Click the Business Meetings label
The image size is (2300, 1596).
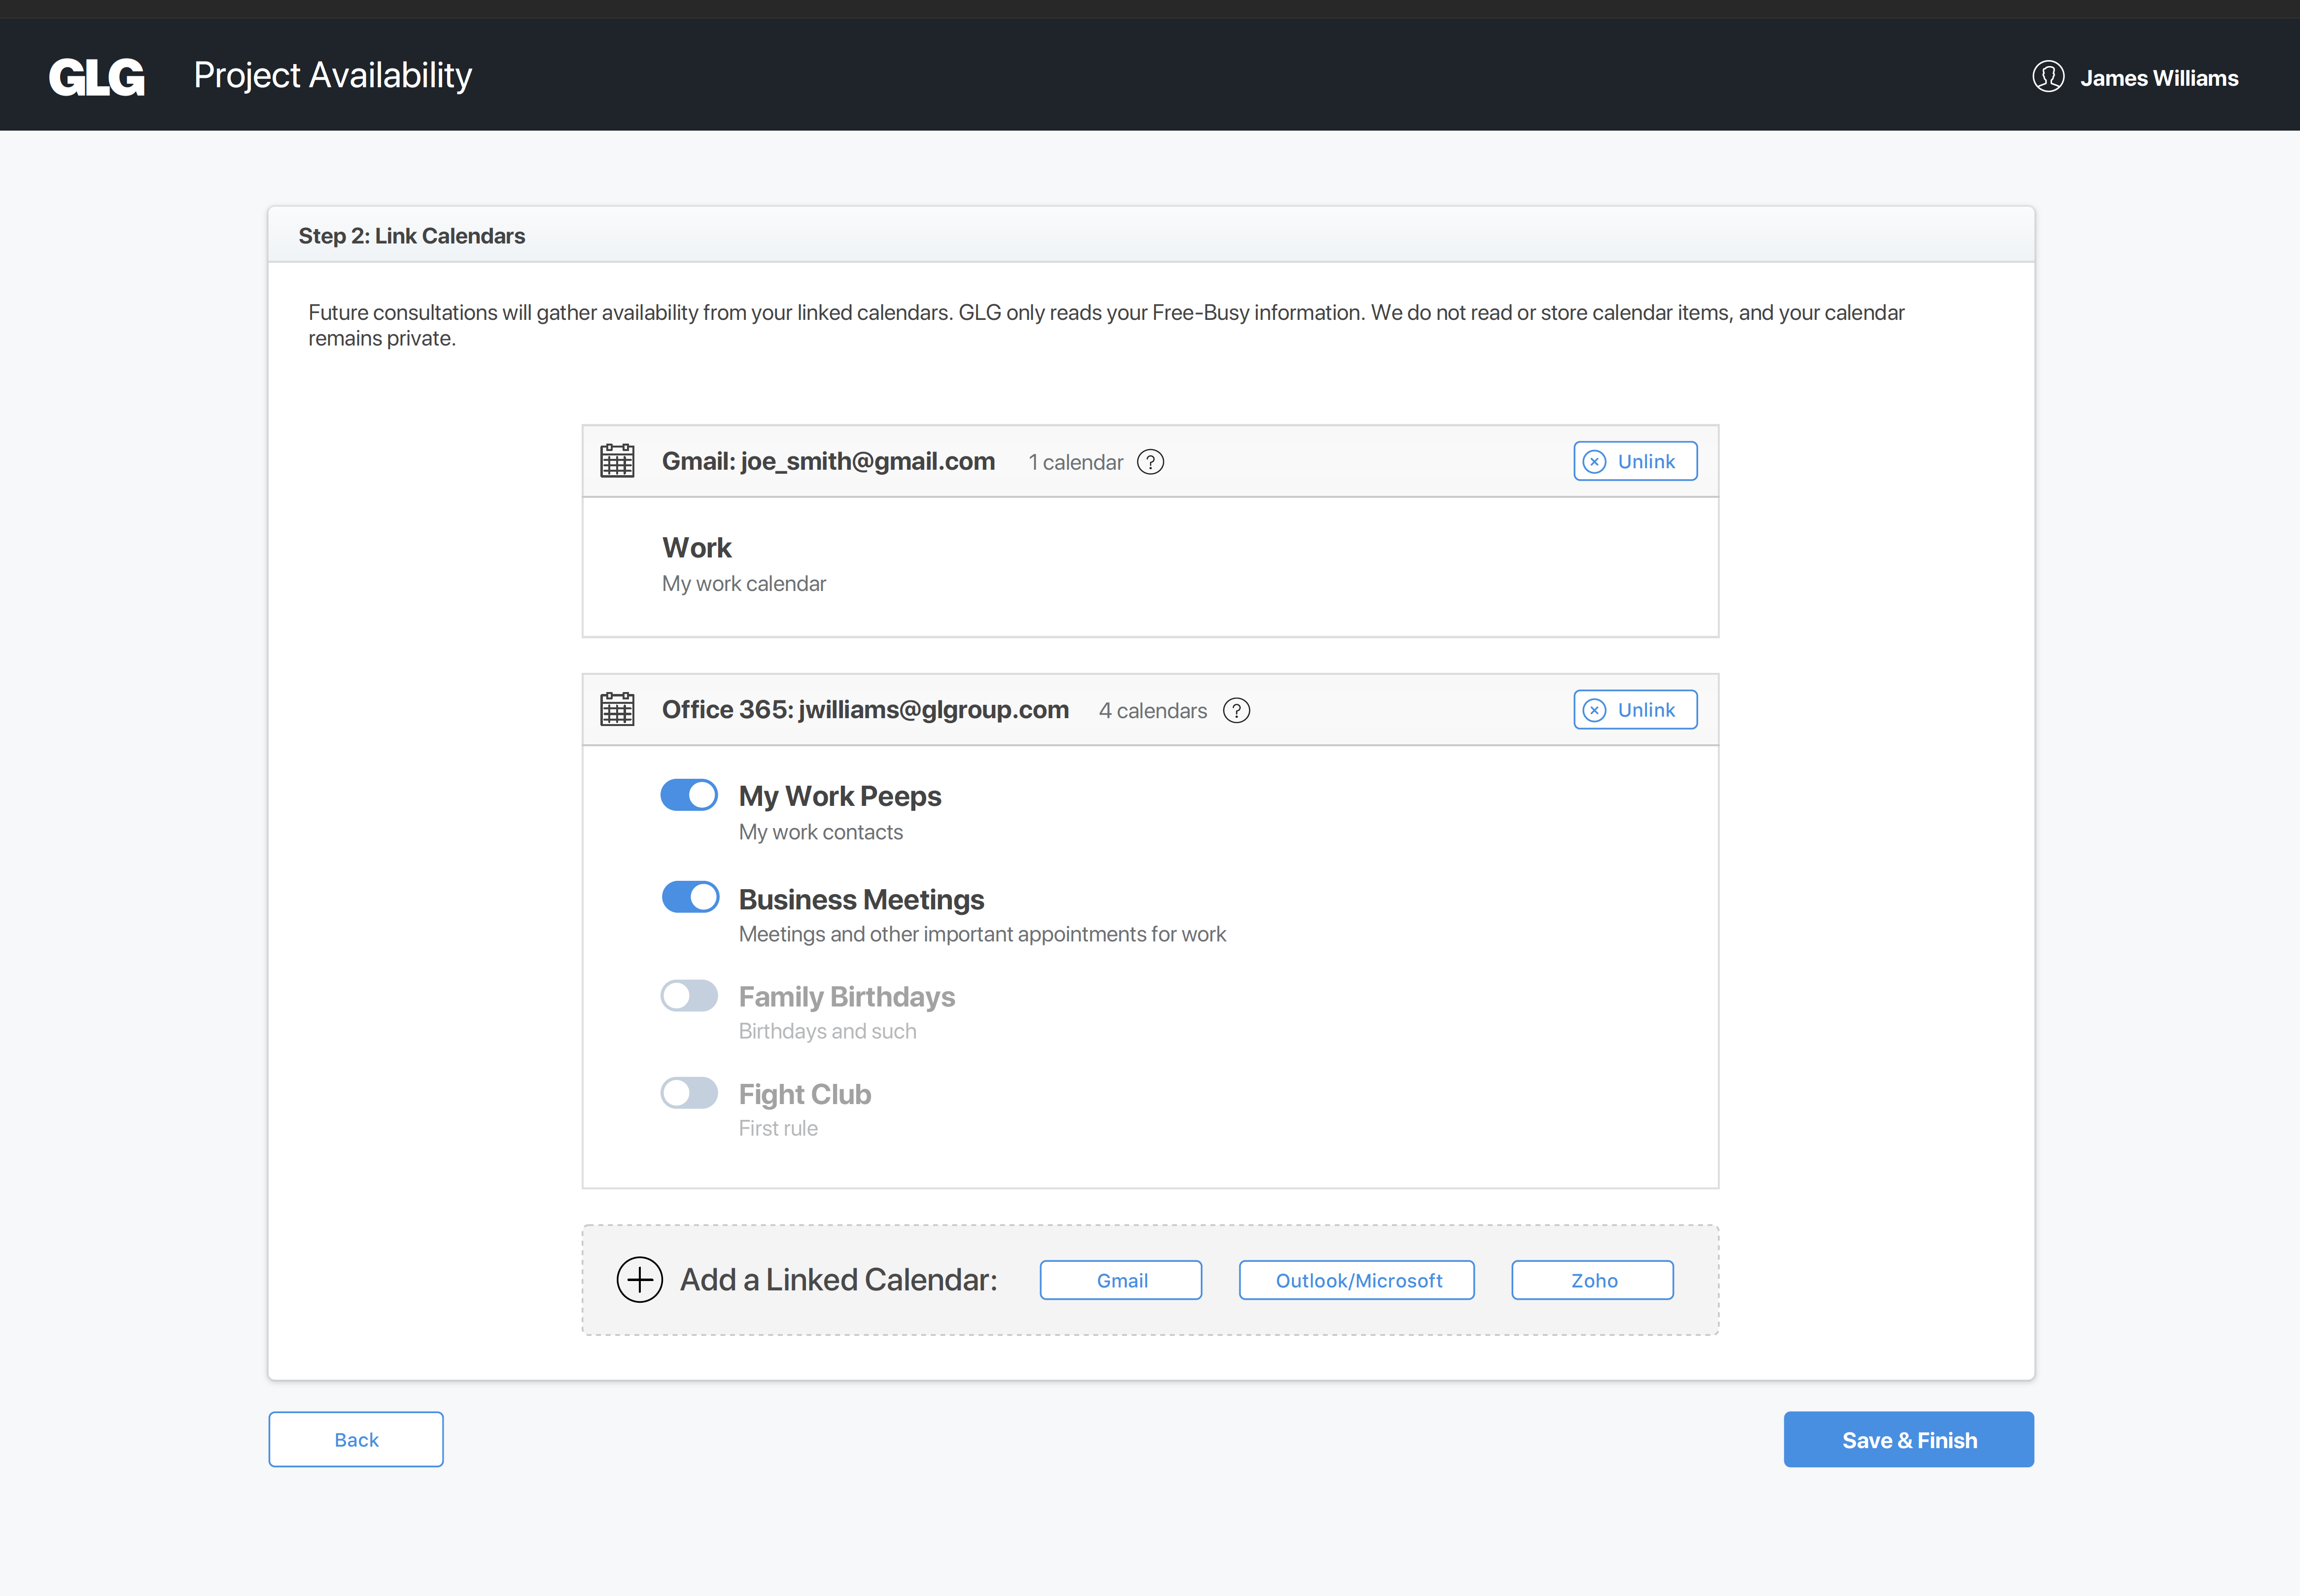[x=861, y=899]
